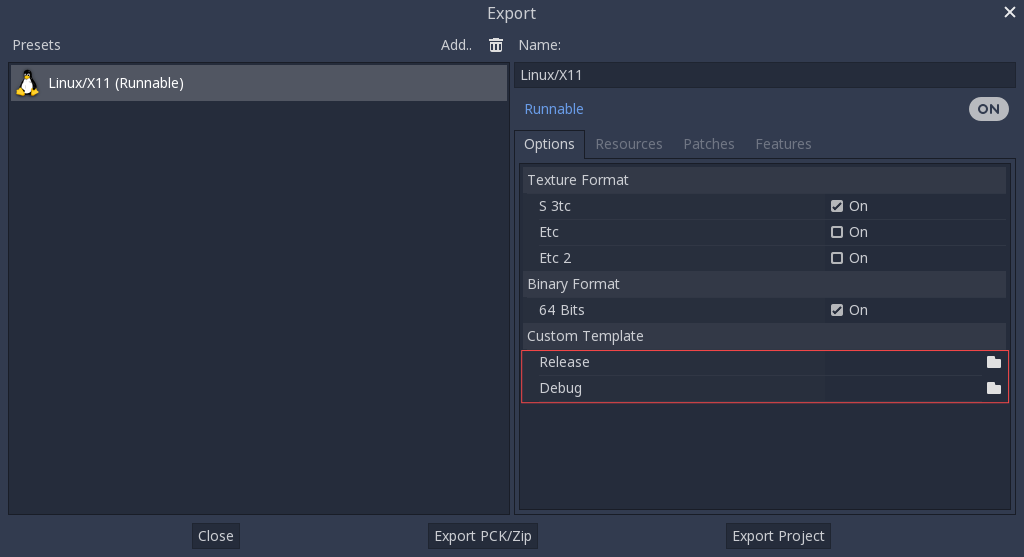Click the trash icon to delete preset
The height and width of the screenshot is (557, 1024).
click(496, 45)
